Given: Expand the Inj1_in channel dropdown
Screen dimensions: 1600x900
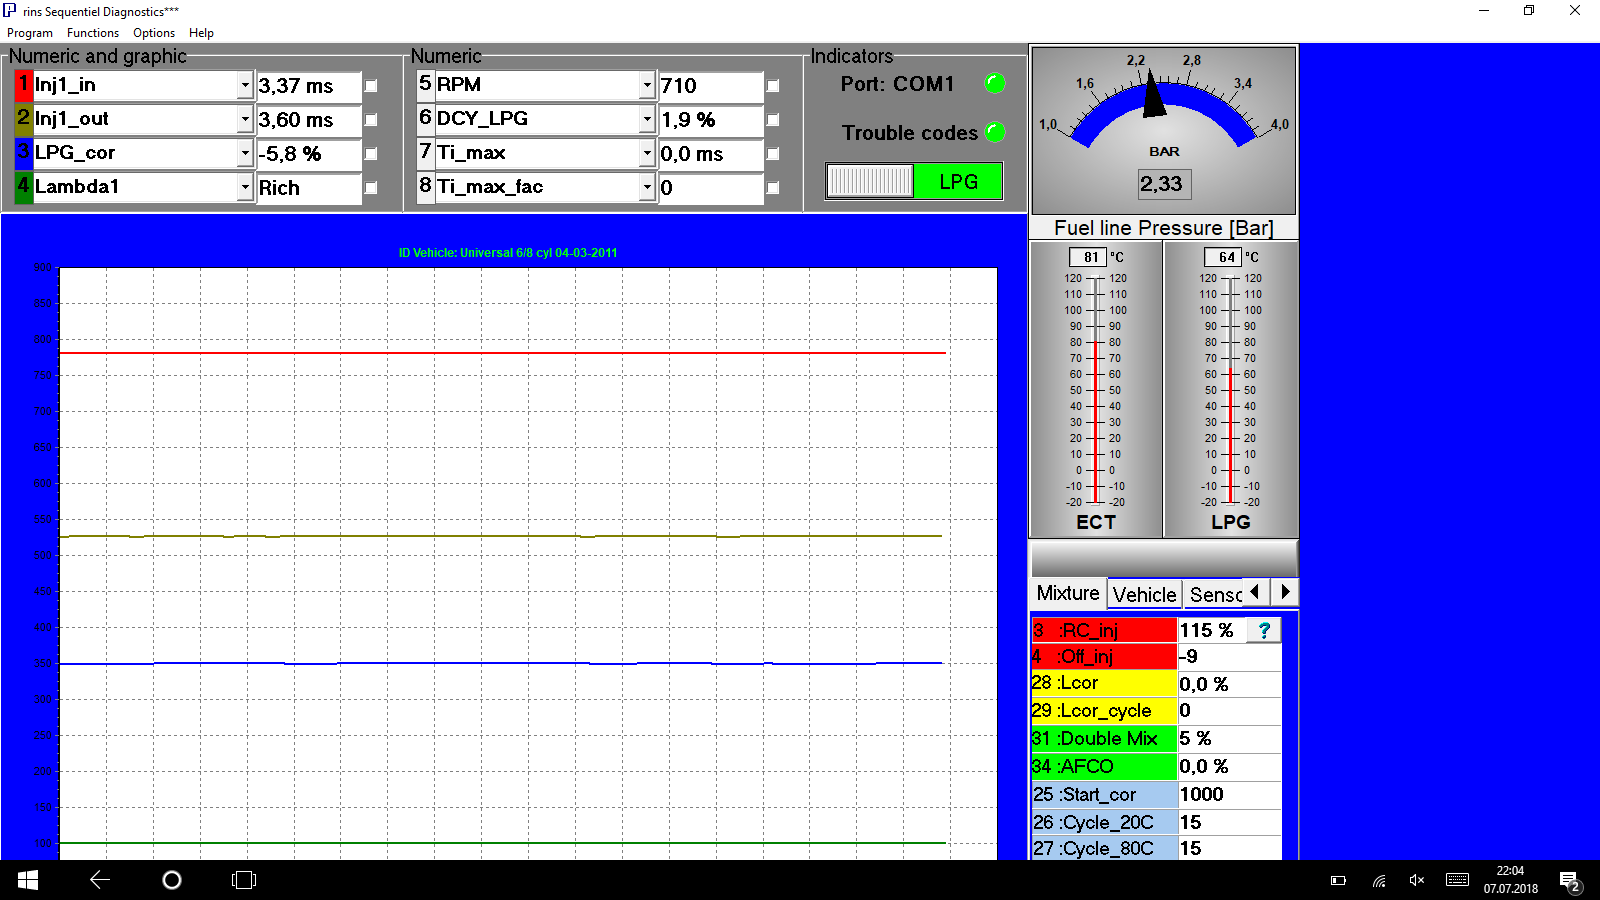Looking at the screenshot, I should tap(245, 86).
